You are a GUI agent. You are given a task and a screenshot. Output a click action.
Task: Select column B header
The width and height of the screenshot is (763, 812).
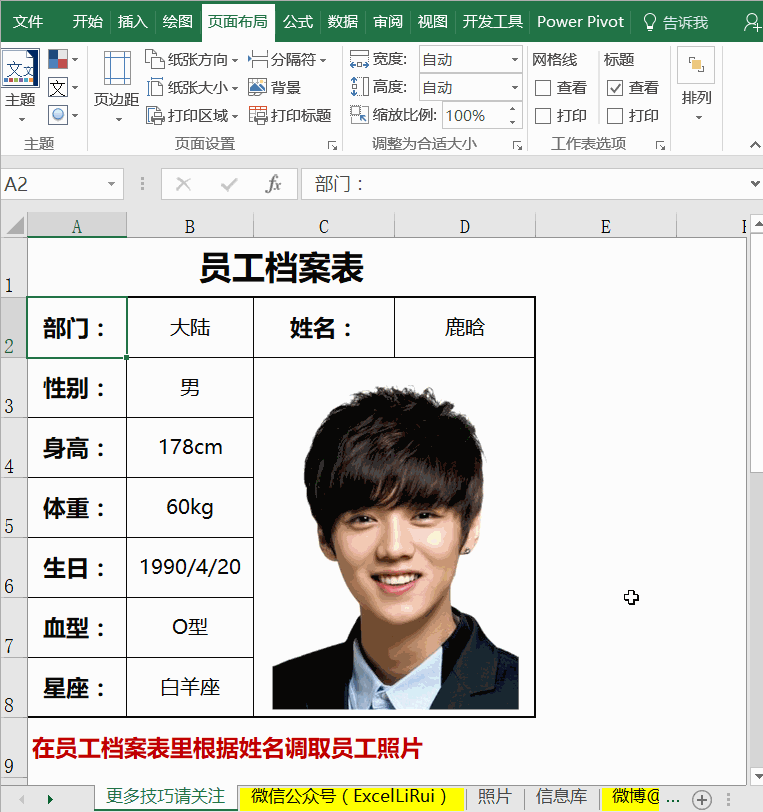point(190,227)
